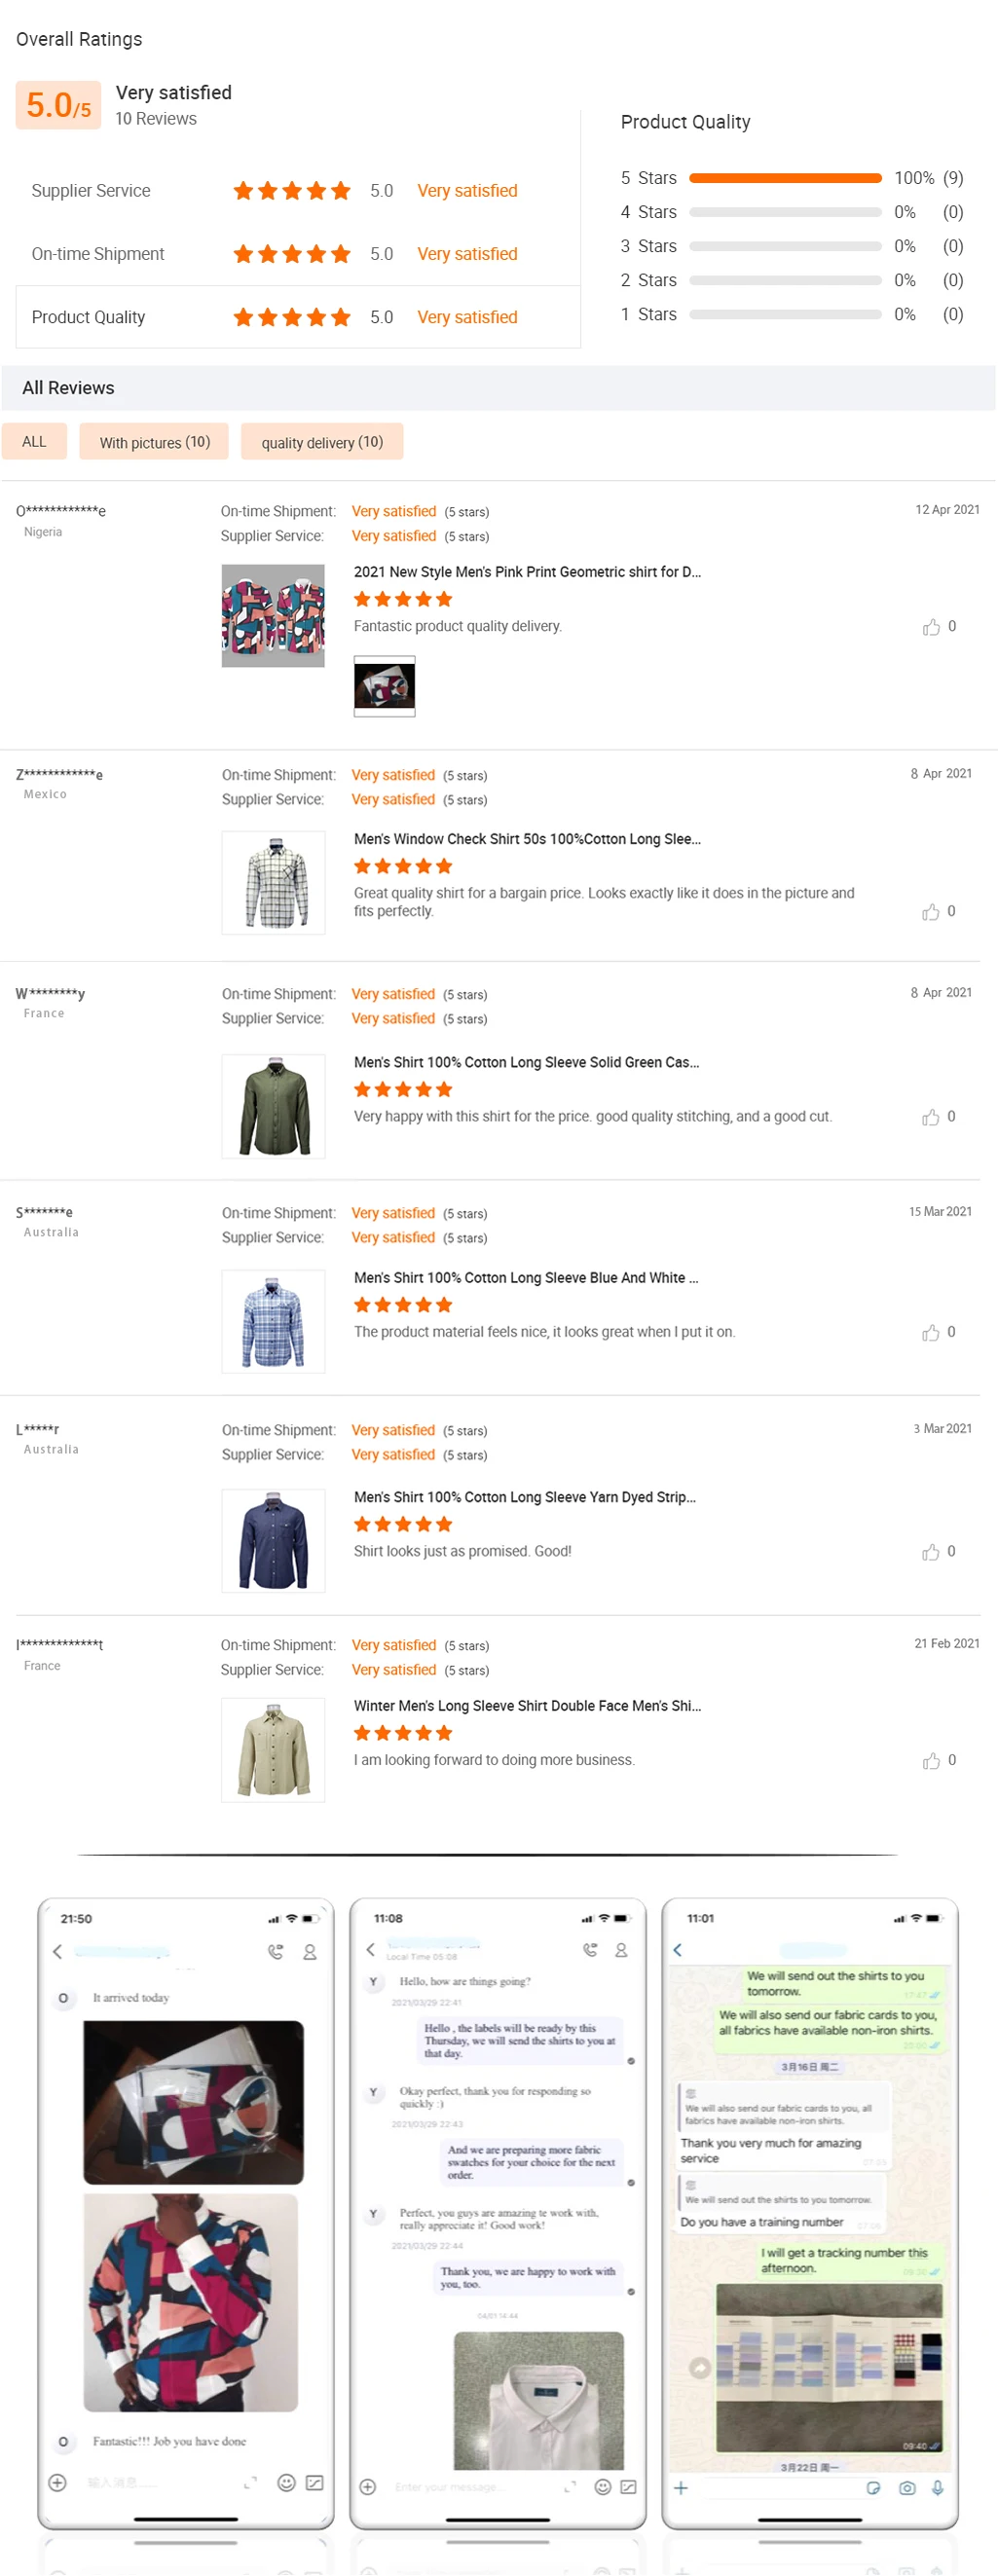Open the Pink Print Geometric shirt link
The width and height of the screenshot is (998, 2576).
(527, 572)
